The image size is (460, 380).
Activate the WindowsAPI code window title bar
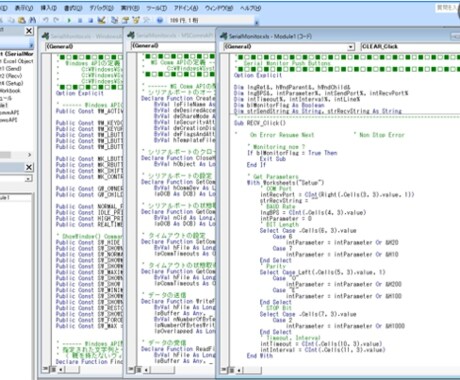click(82, 36)
